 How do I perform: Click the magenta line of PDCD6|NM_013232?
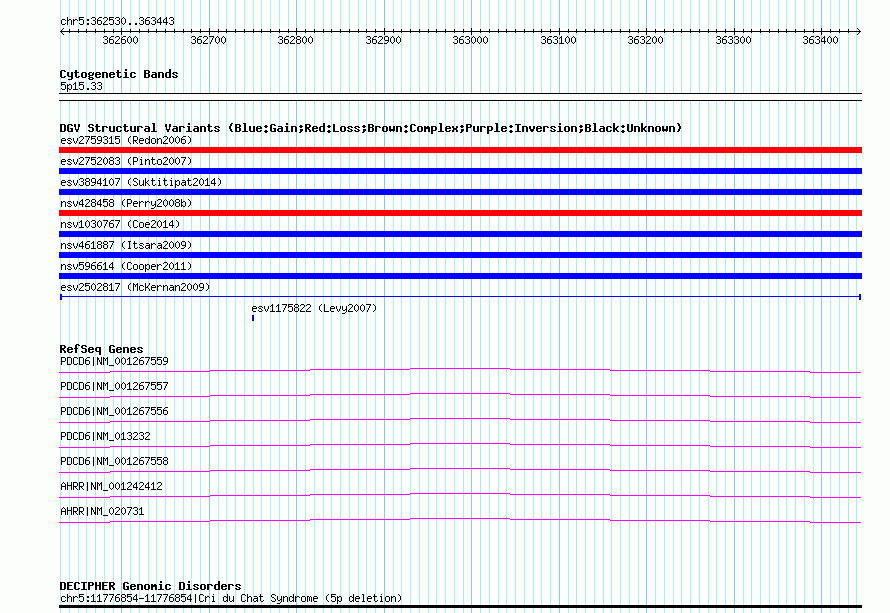point(460,446)
